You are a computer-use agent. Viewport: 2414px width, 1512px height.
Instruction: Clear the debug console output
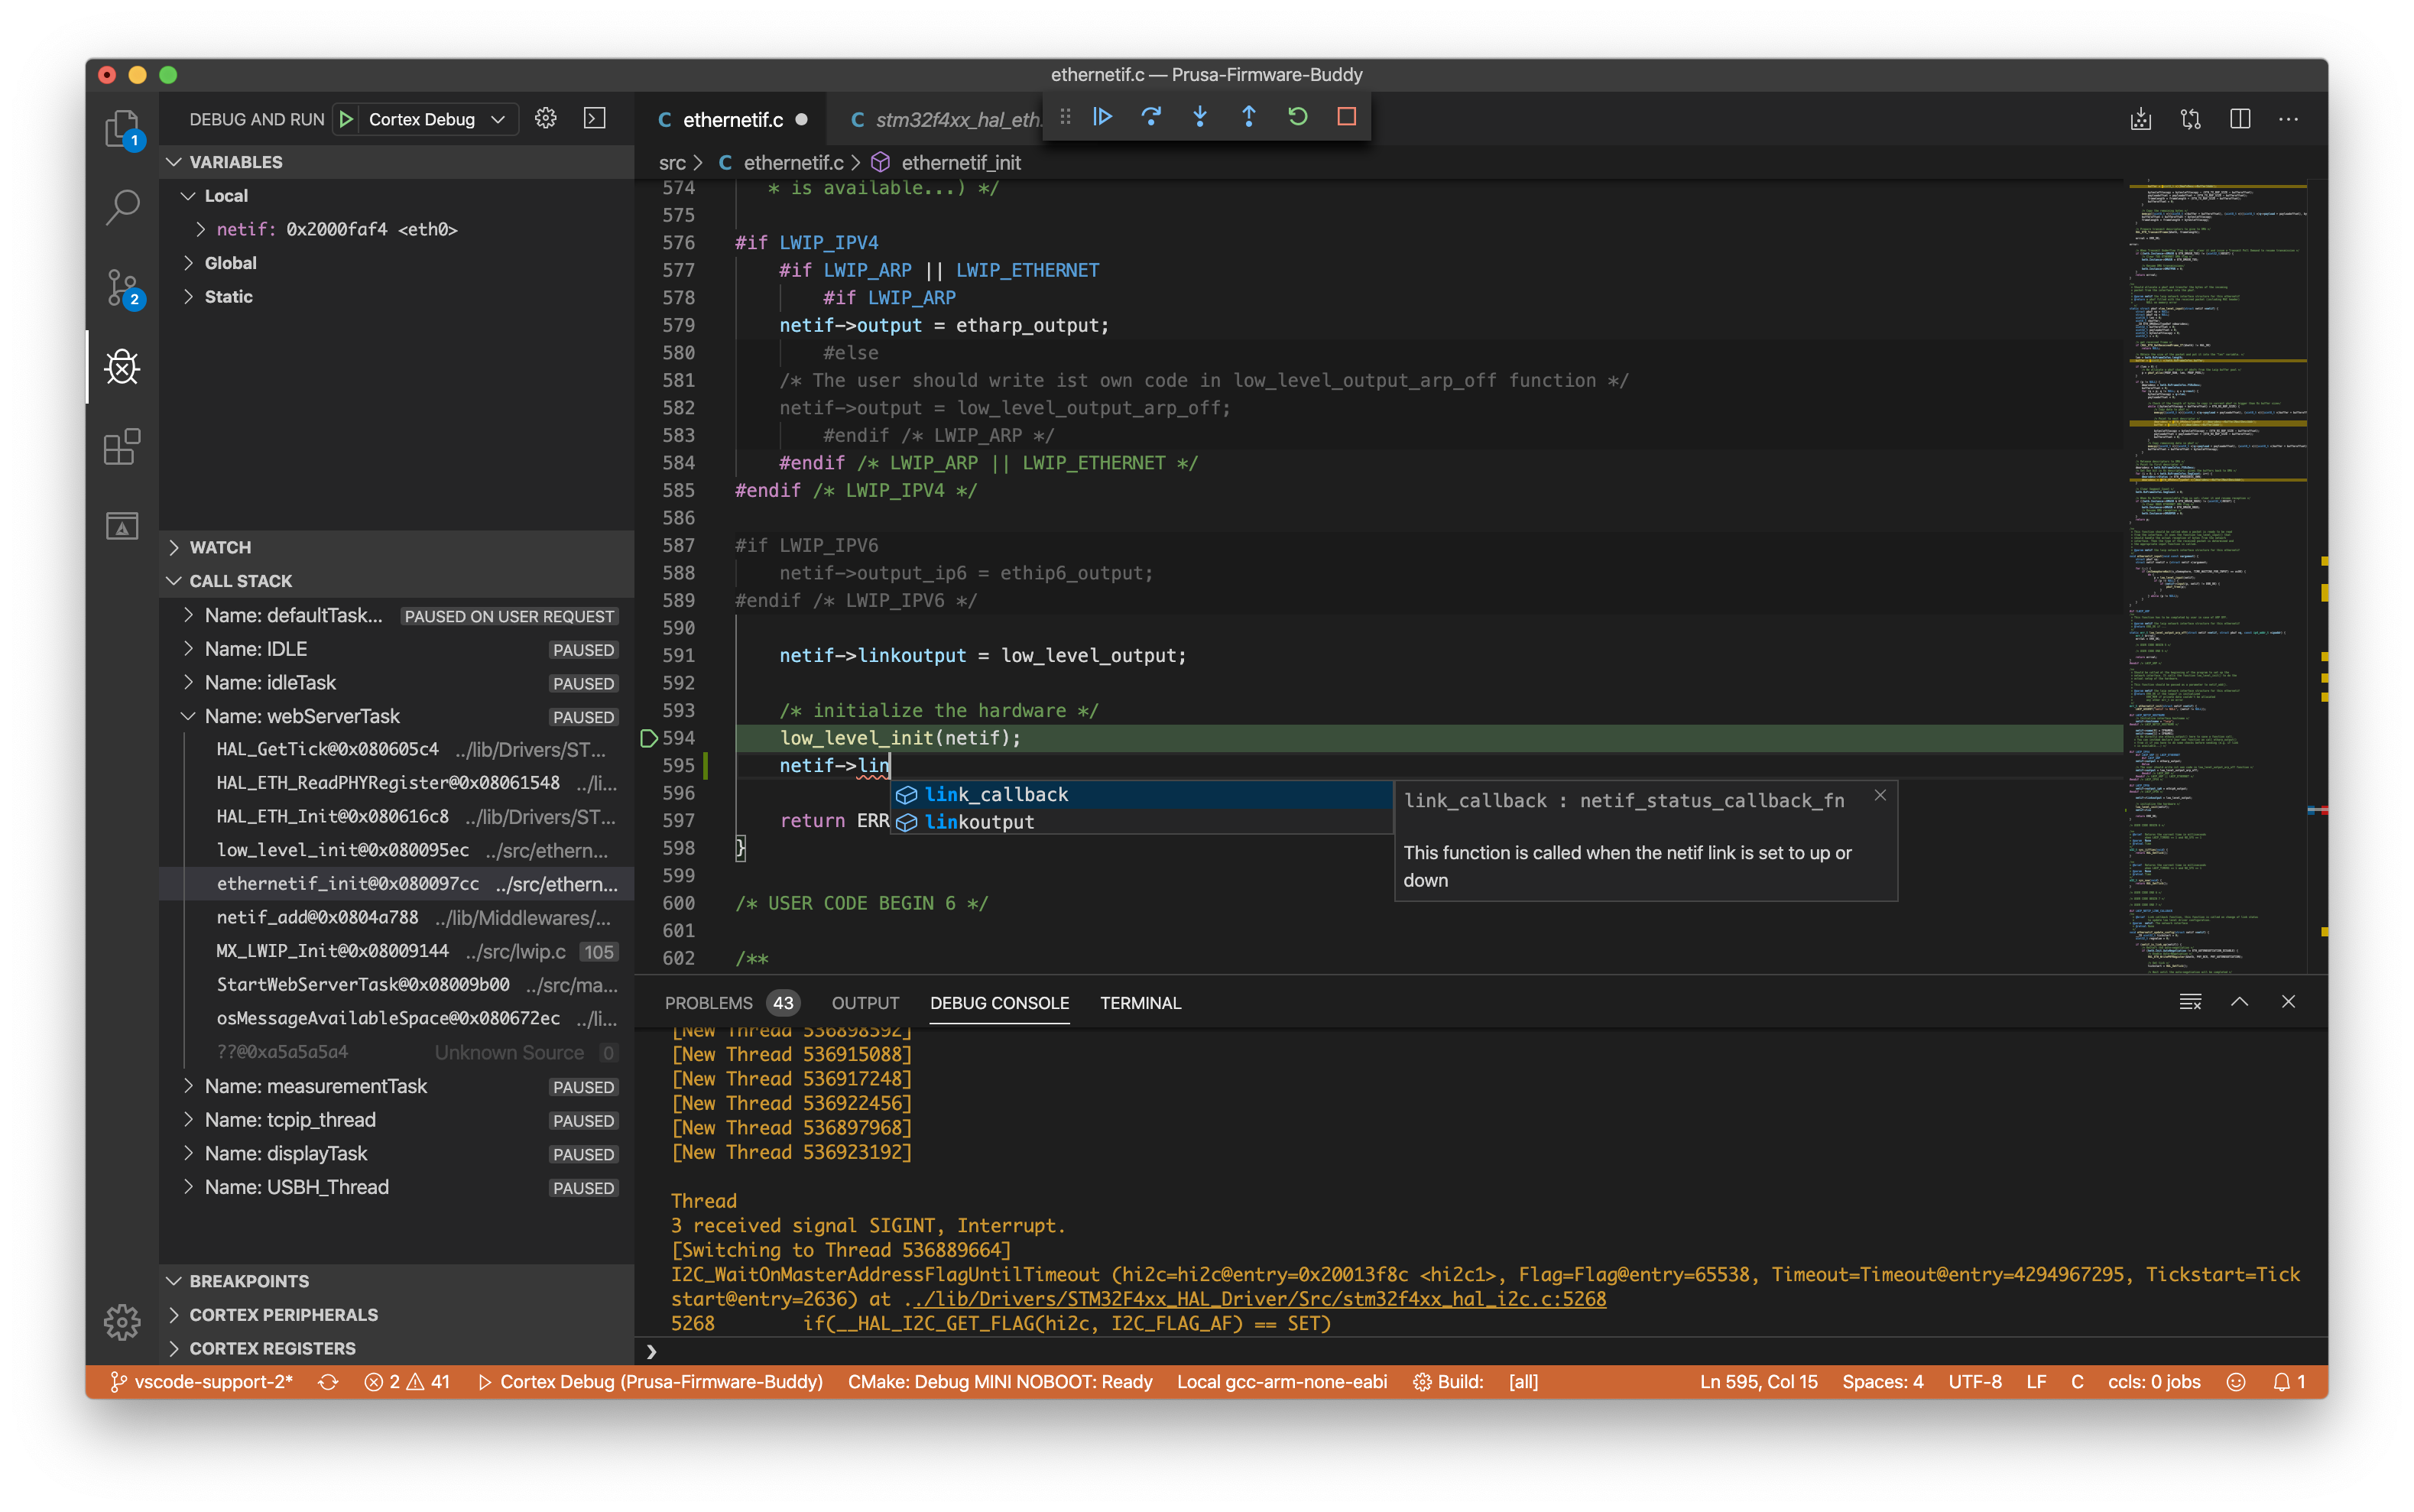pos(2190,1002)
